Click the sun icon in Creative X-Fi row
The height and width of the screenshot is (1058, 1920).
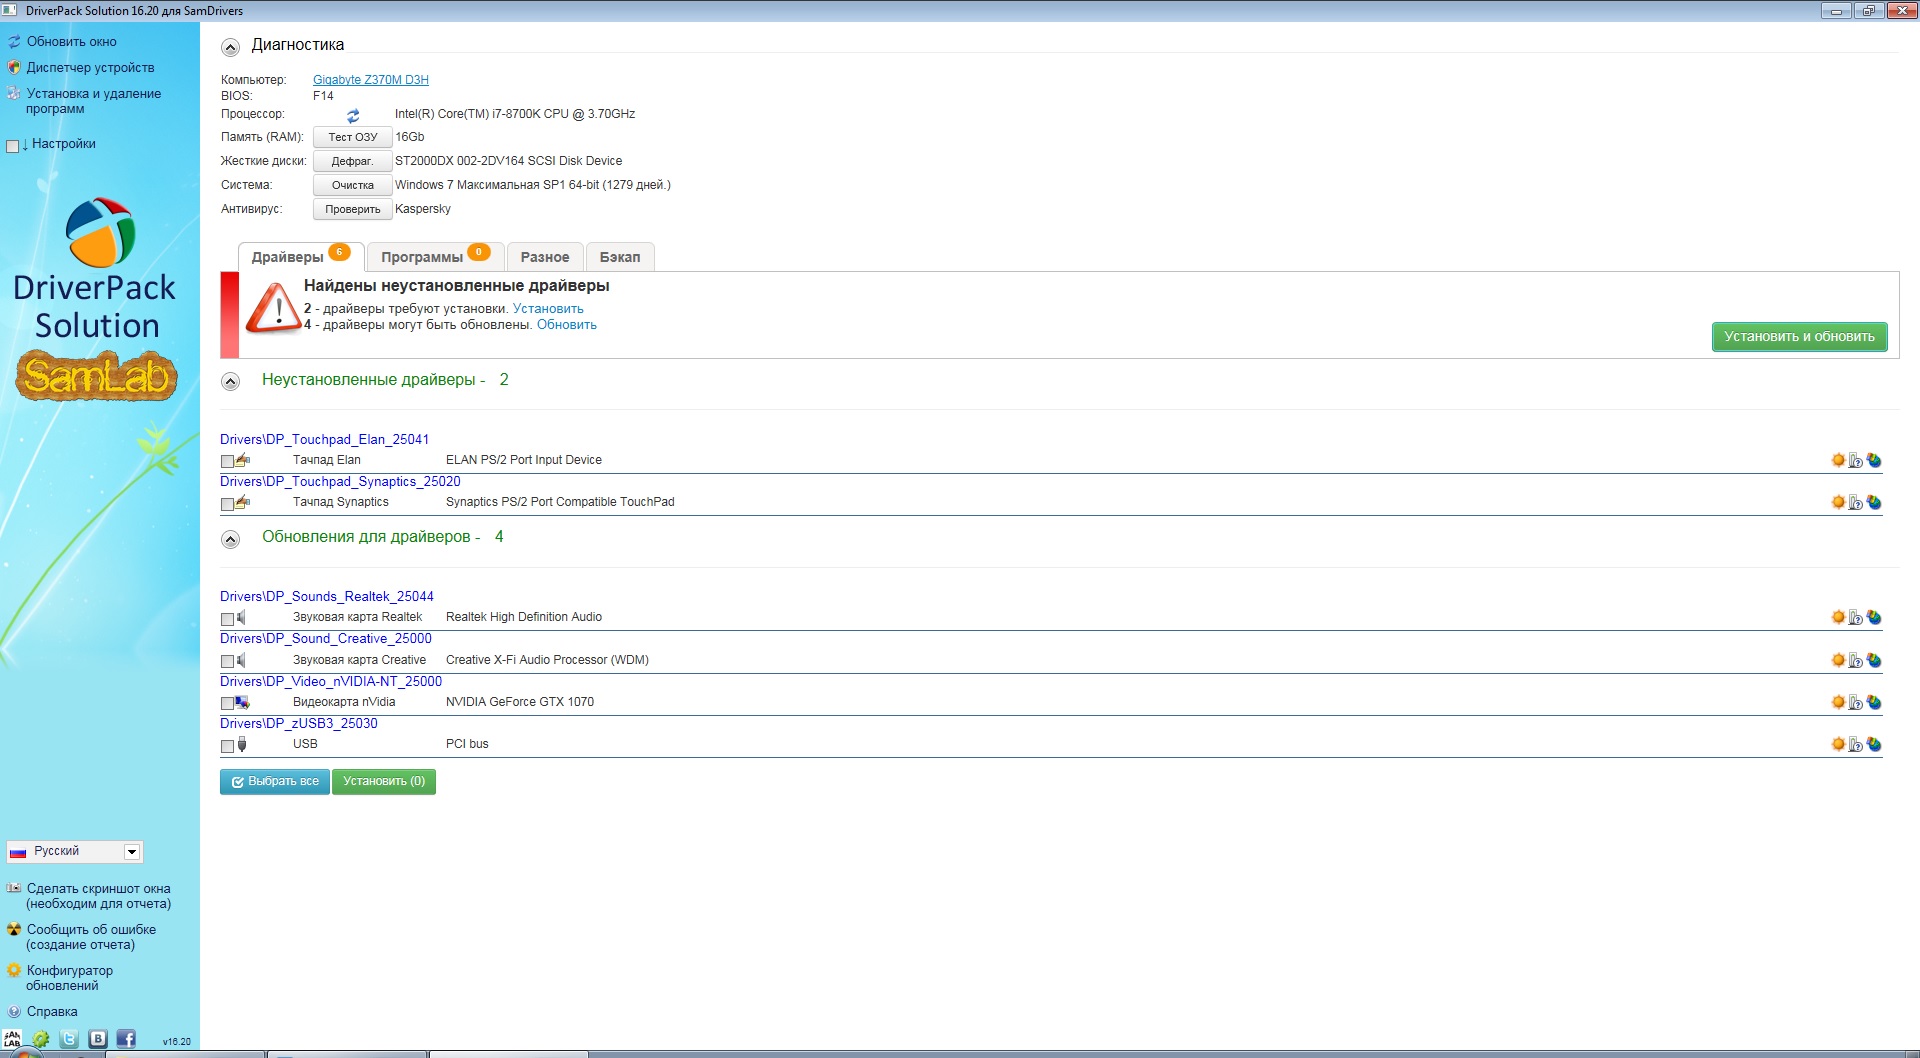pos(1838,660)
